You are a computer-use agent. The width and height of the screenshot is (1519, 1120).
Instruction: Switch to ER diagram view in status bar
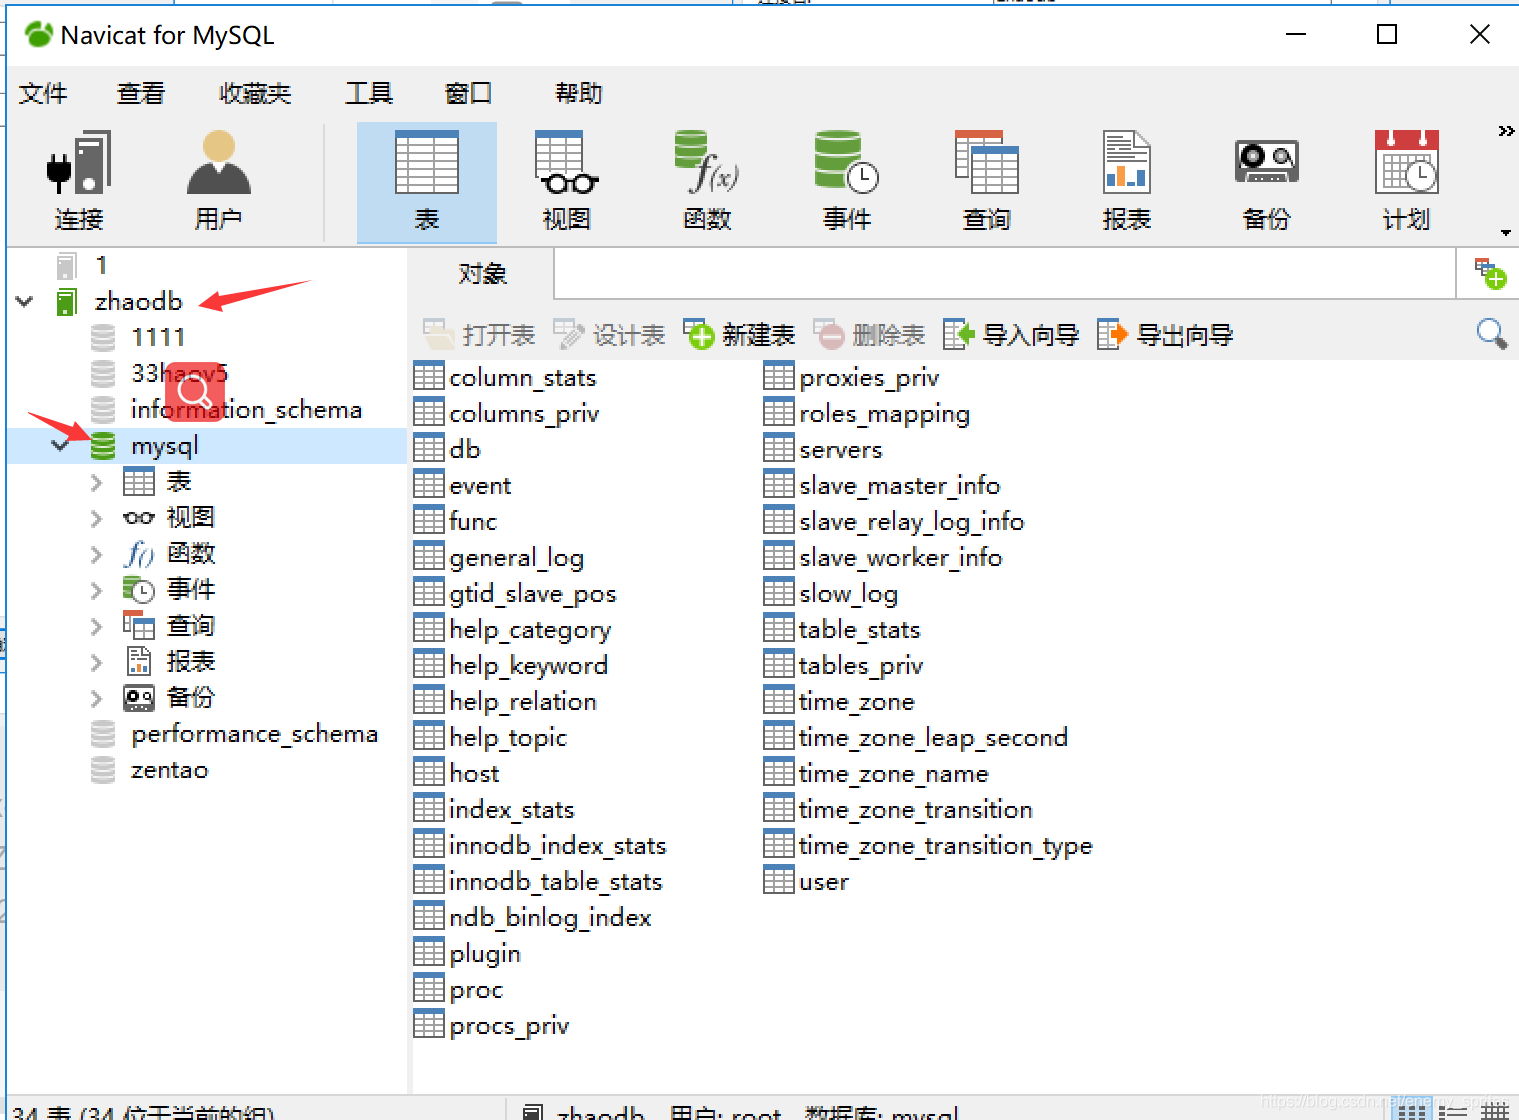(1494, 1110)
